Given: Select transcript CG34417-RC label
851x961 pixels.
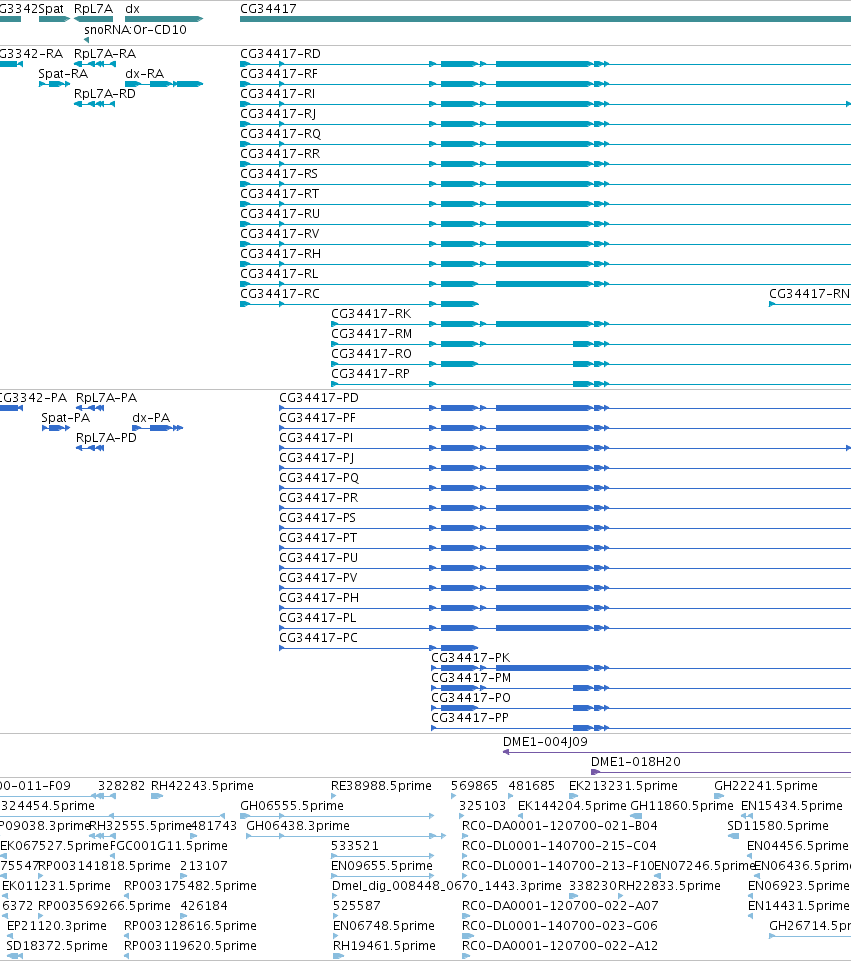Looking at the screenshot, I should click(x=279, y=294).
